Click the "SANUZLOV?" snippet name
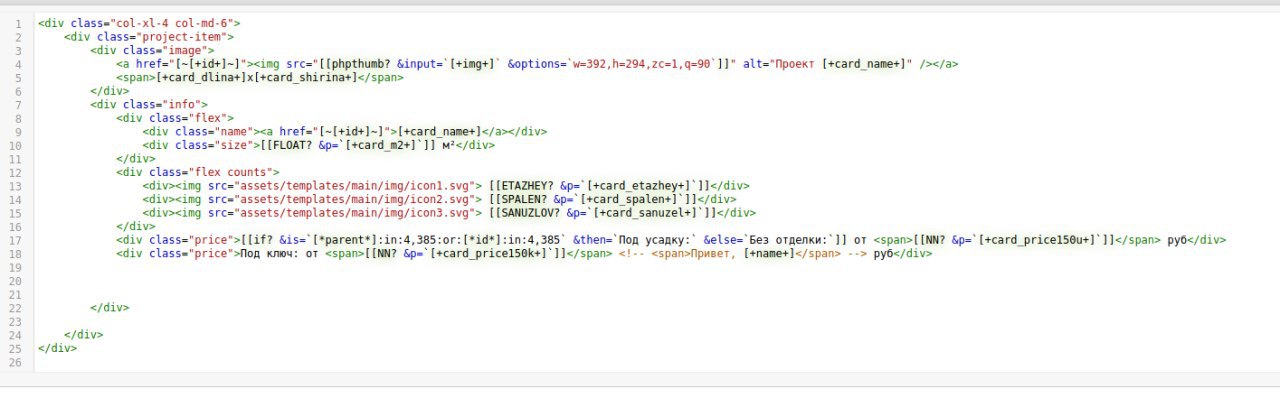This screenshot has width=1280, height=398. [532, 213]
